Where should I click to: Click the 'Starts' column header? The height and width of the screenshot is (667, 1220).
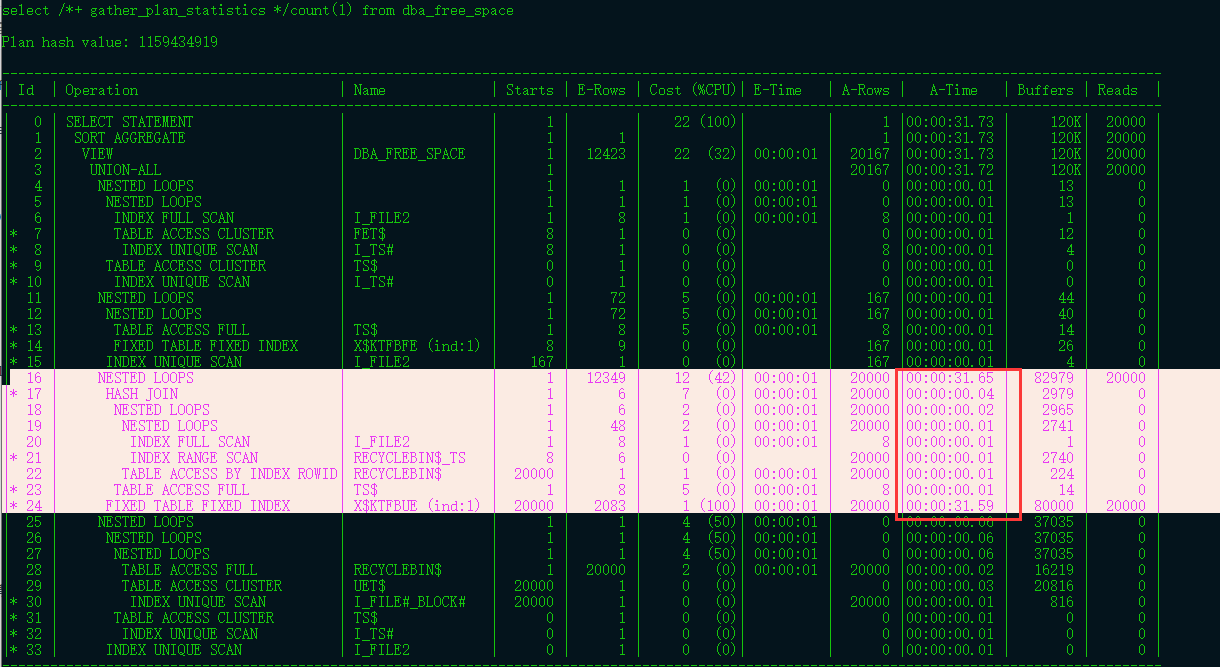pyautogui.click(x=530, y=90)
